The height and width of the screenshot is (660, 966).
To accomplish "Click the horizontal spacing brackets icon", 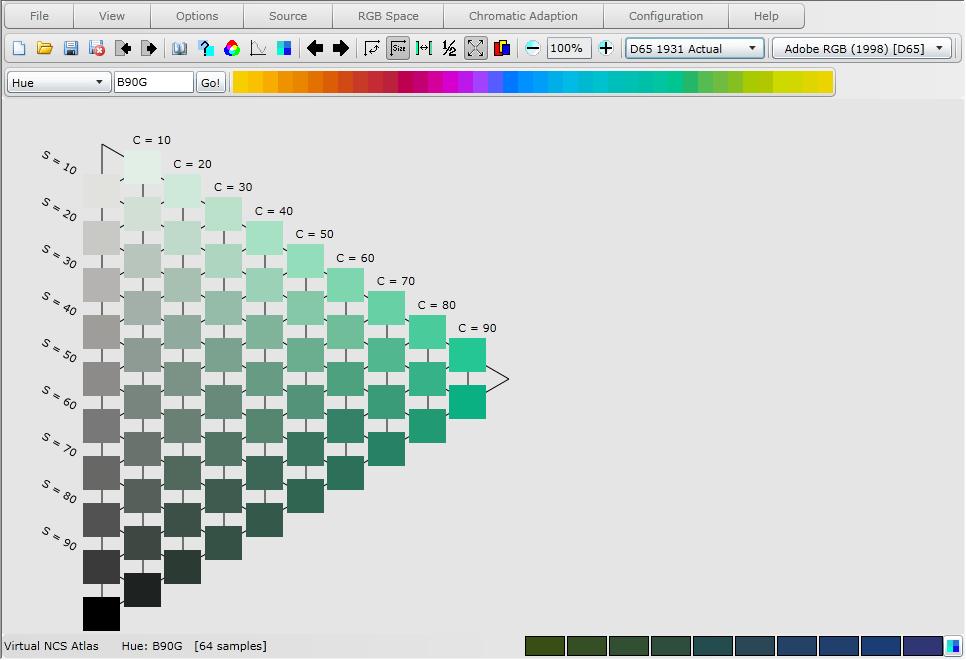I will pyautogui.click(x=424, y=48).
